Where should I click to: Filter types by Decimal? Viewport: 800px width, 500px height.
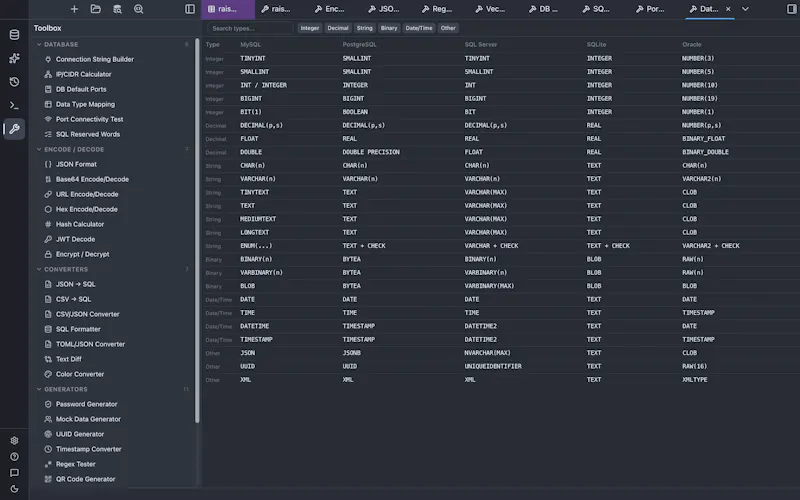click(338, 28)
